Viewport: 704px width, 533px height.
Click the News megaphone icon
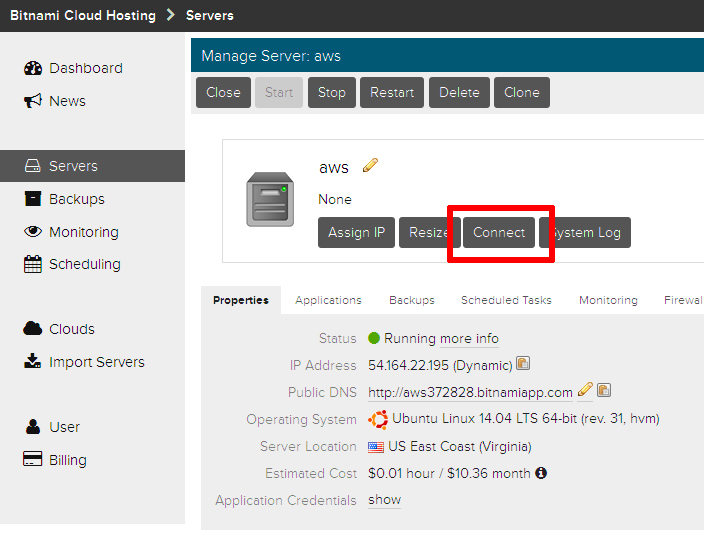pyautogui.click(x=33, y=101)
